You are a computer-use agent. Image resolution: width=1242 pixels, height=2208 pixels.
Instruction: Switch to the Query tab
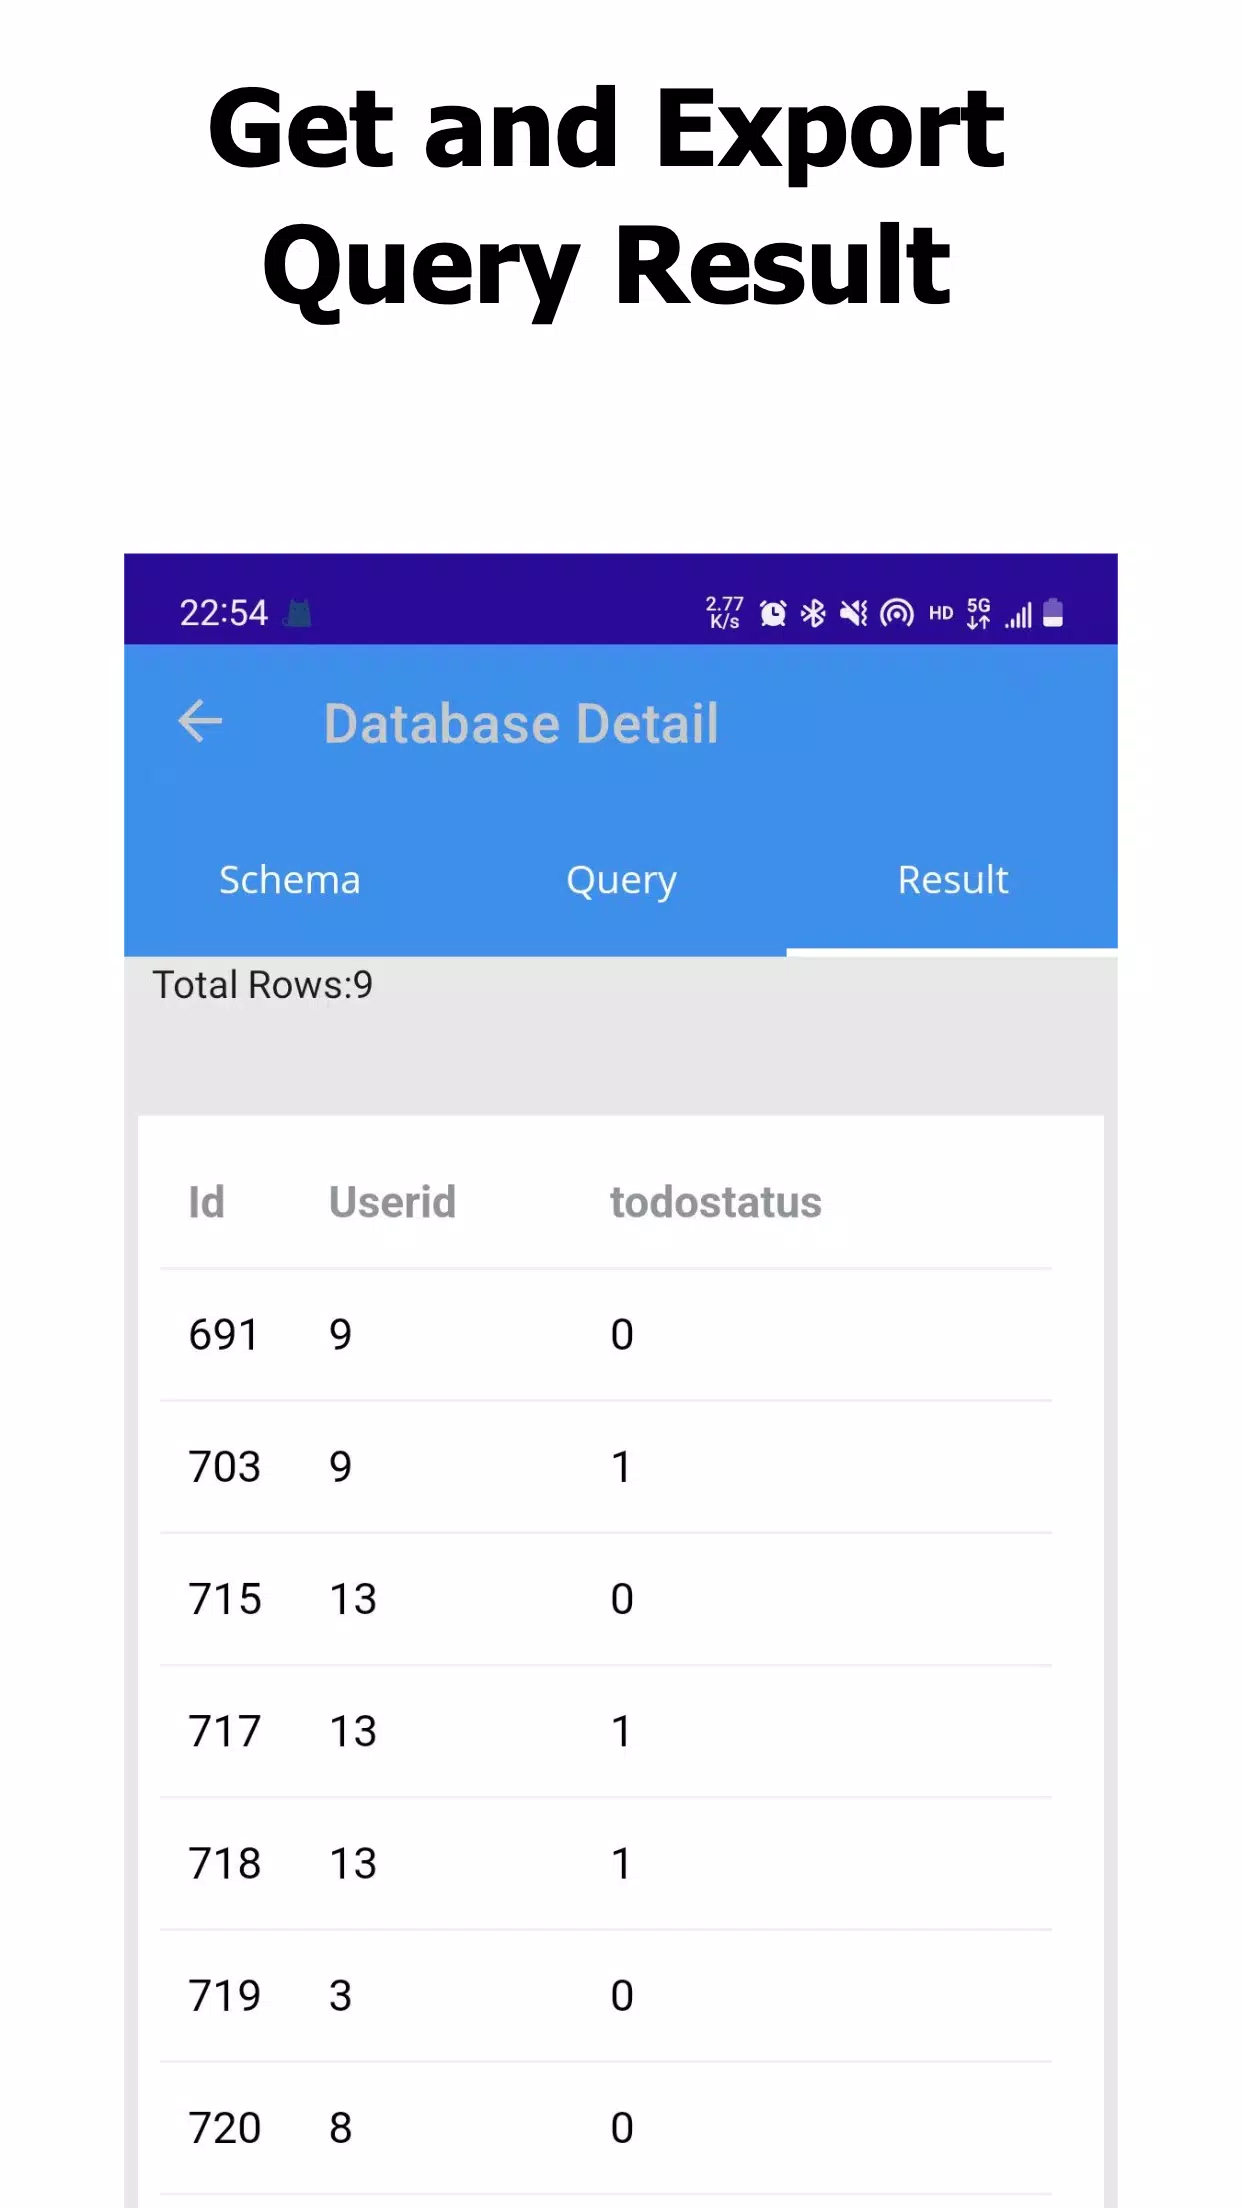coord(621,881)
